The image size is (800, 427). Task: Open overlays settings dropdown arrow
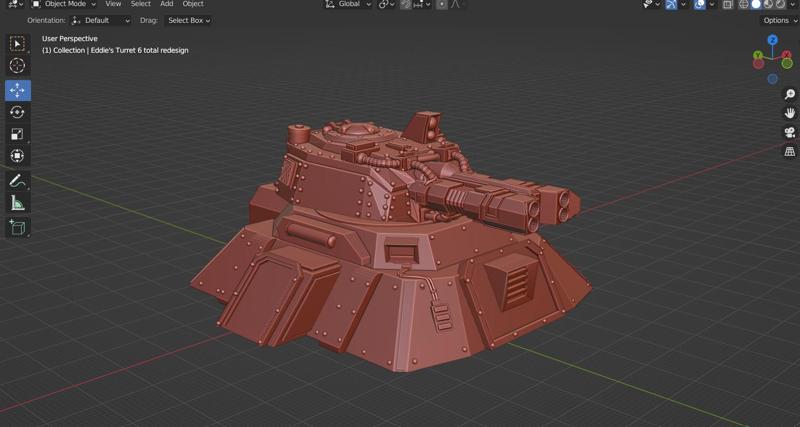pos(712,4)
